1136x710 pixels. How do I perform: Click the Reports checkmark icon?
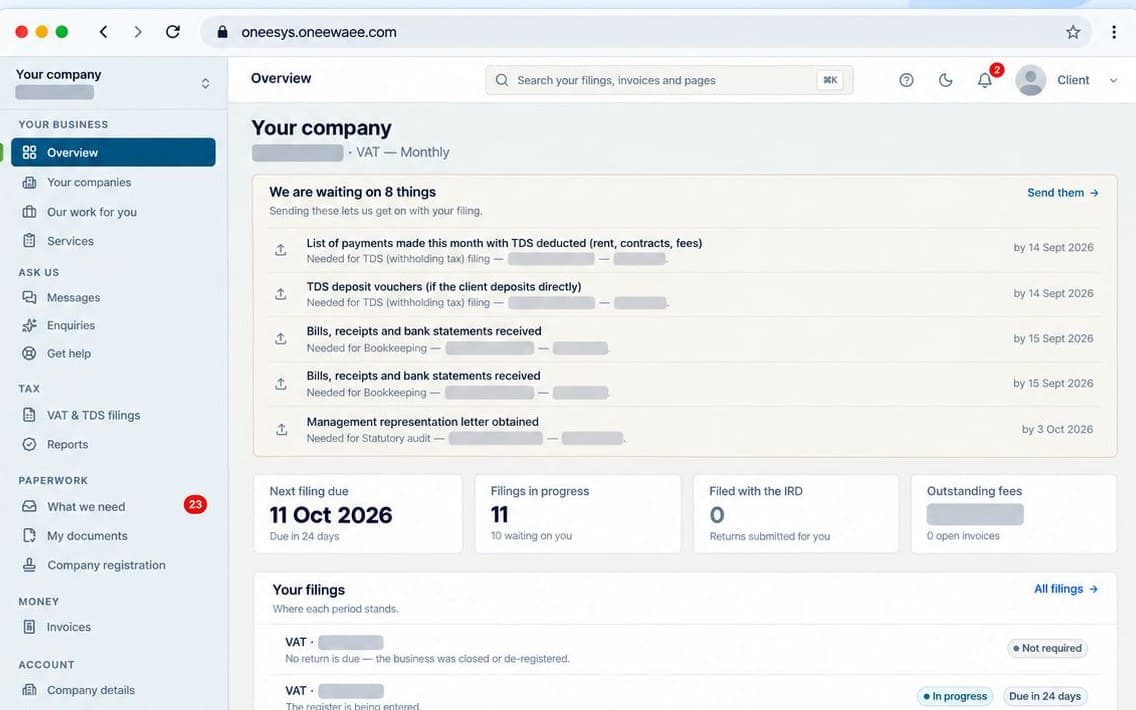click(29, 445)
